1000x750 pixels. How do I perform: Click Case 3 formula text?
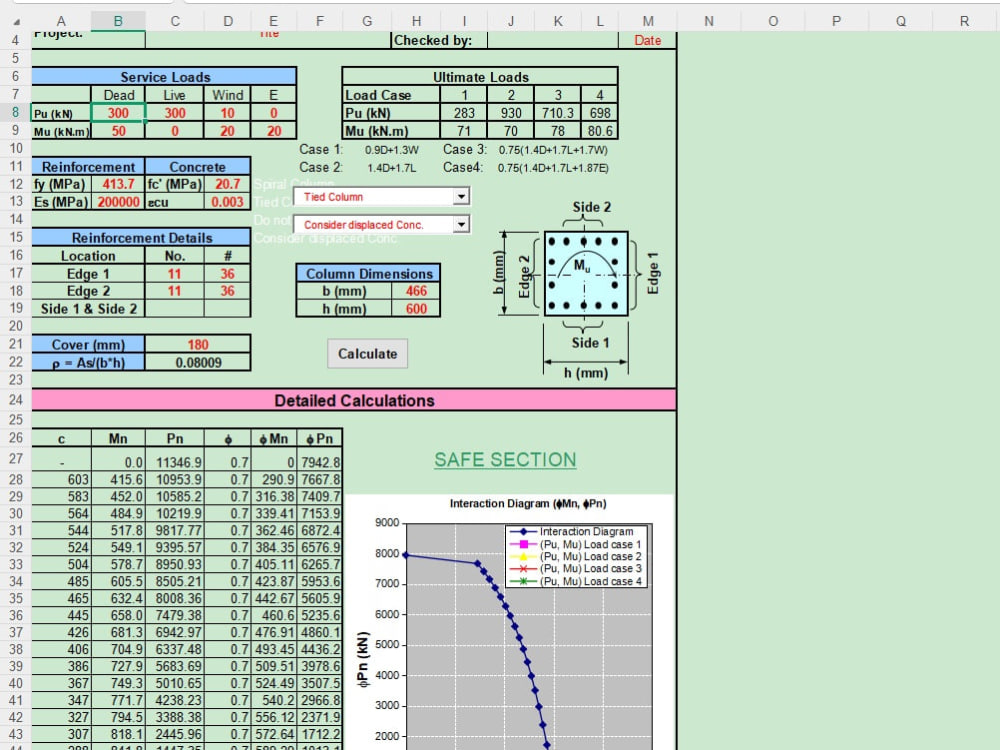(554, 150)
